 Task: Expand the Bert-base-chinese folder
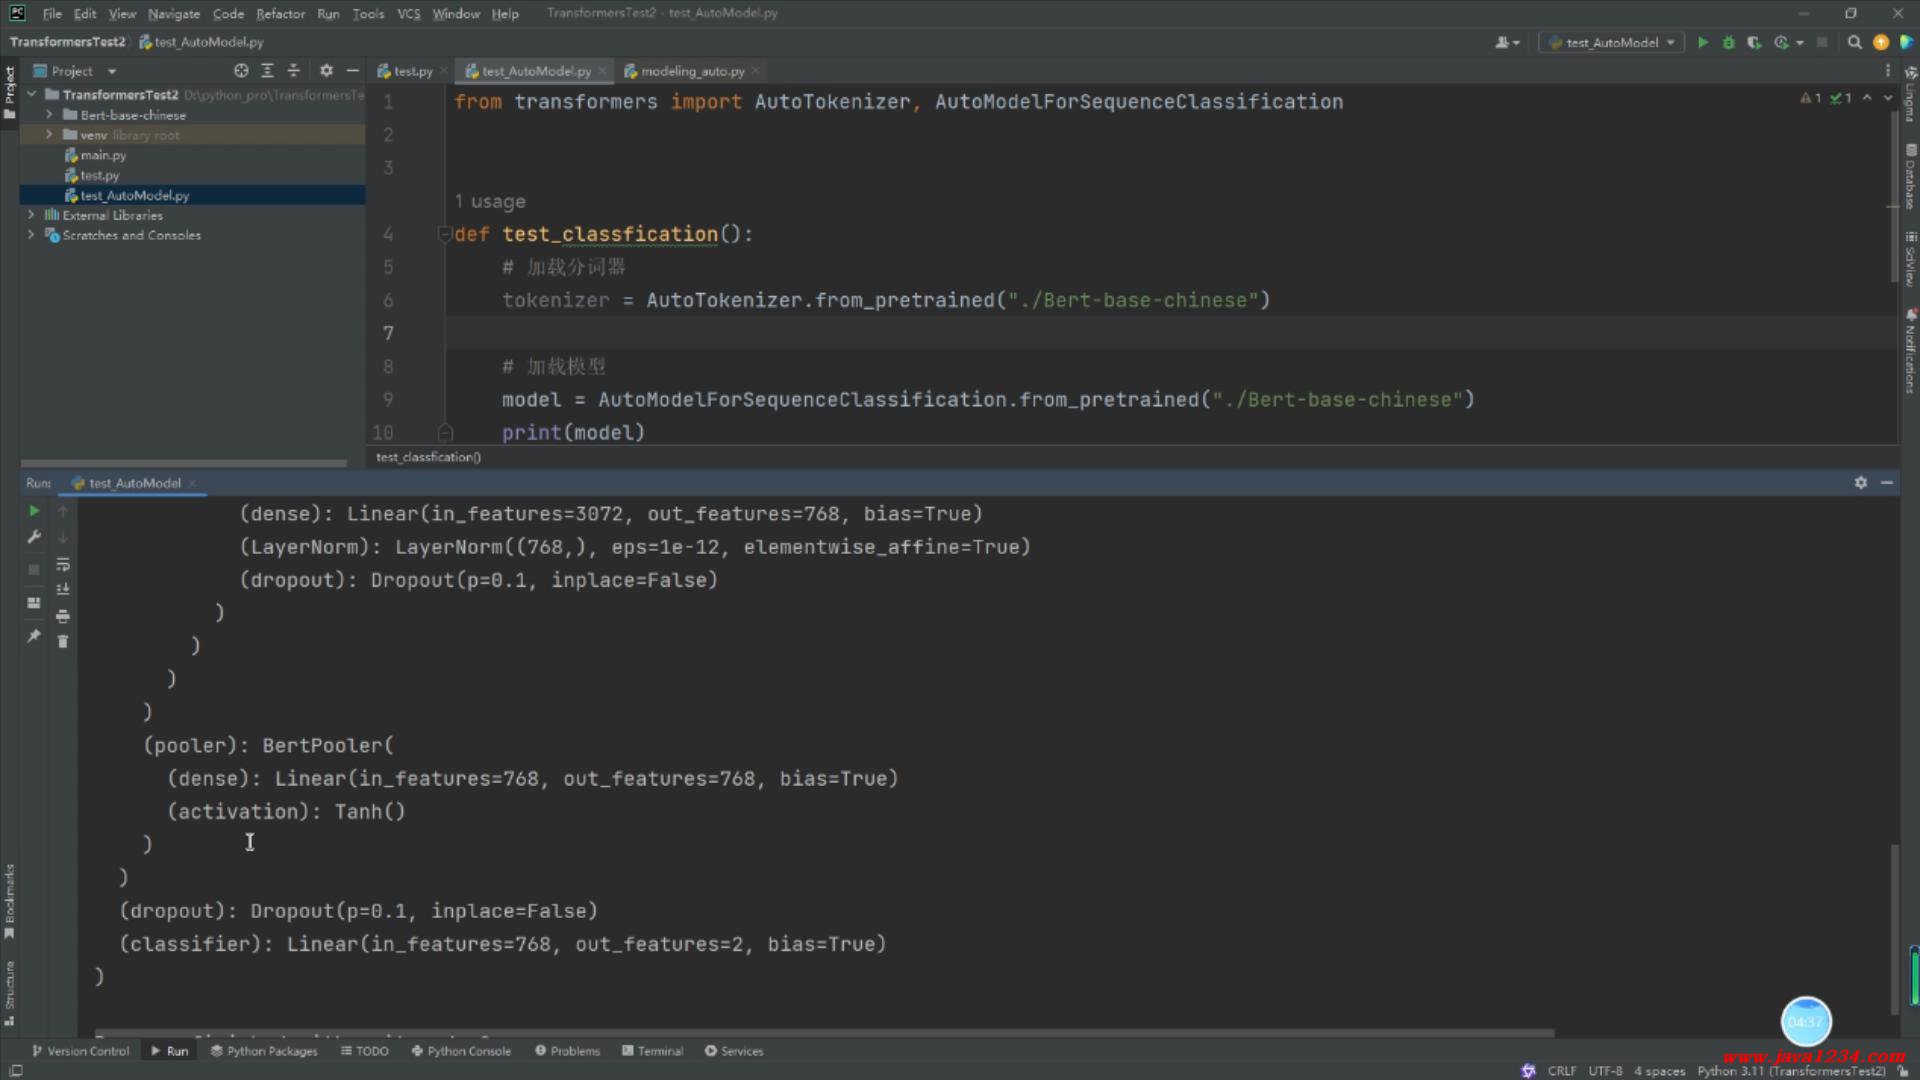(49, 115)
